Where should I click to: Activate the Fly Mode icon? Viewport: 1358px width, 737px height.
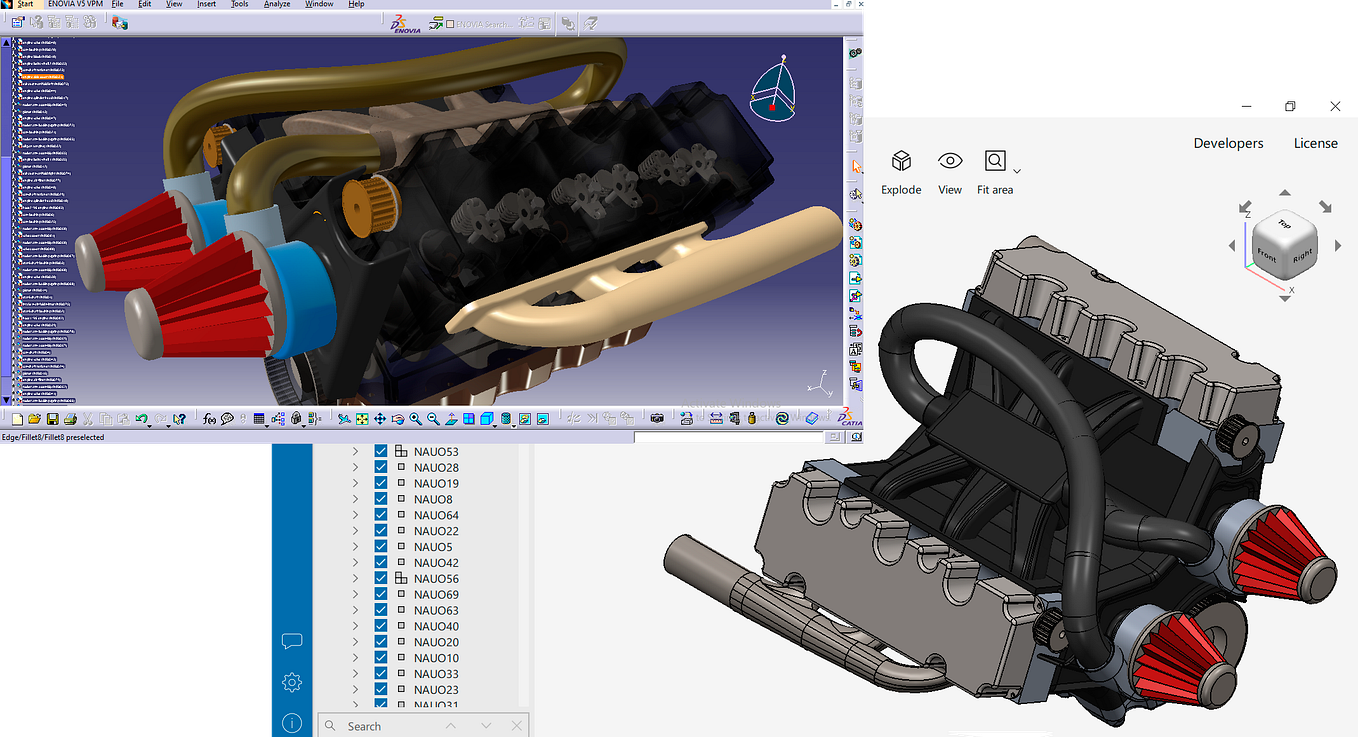[x=343, y=419]
